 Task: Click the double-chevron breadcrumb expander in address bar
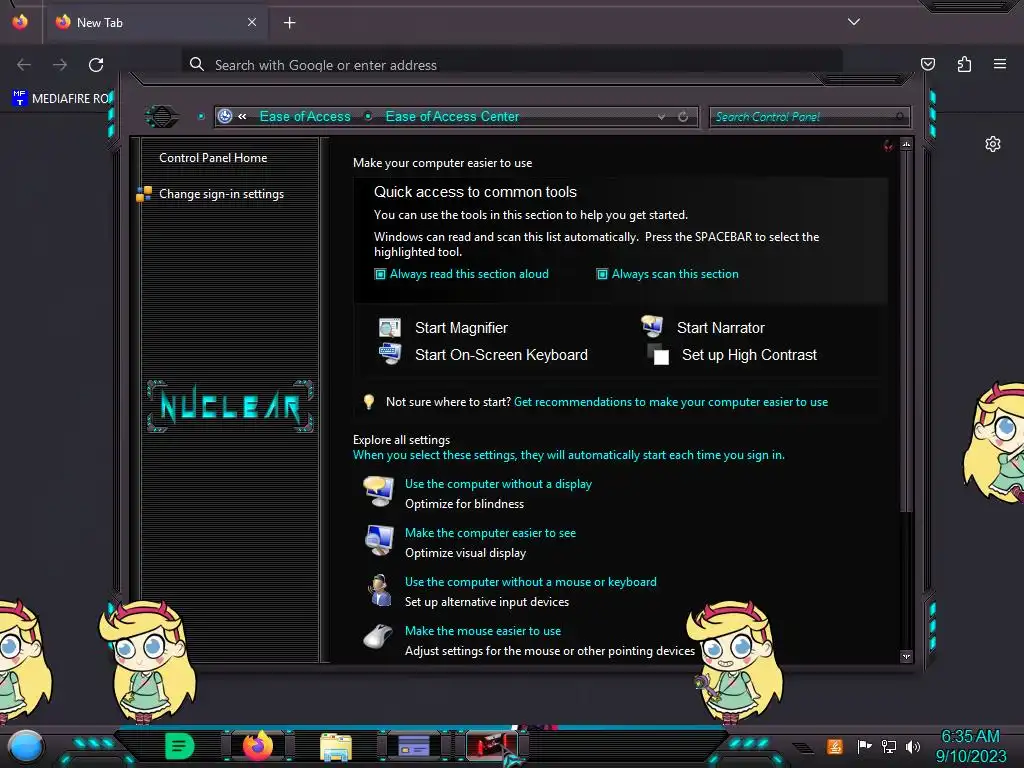242,116
